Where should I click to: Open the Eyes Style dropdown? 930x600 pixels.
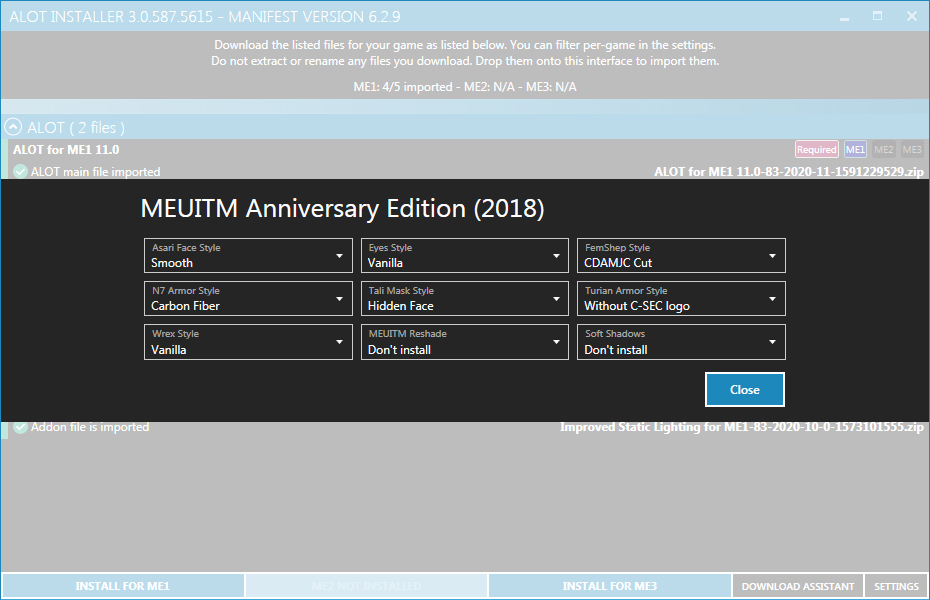coord(464,256)
